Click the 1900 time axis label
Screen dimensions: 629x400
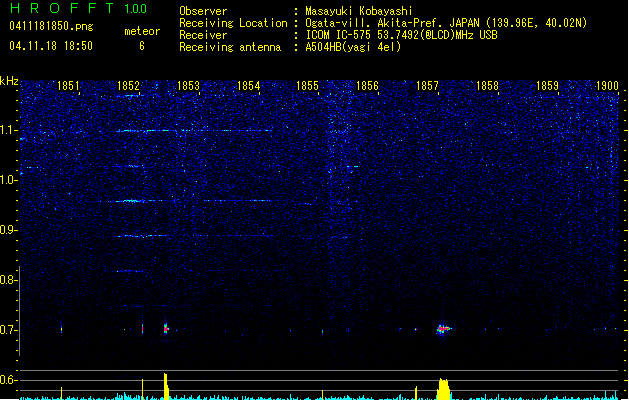[x=607, y=85]
